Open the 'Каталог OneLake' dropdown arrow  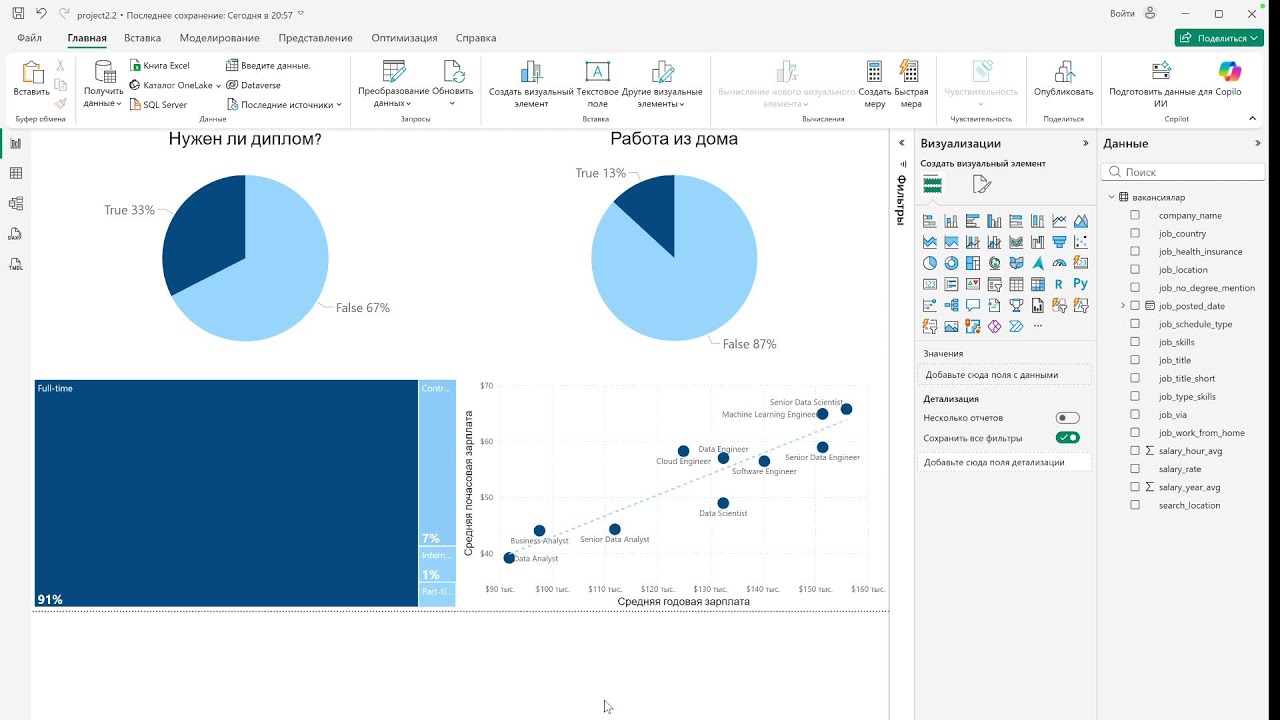pos(218,86)
